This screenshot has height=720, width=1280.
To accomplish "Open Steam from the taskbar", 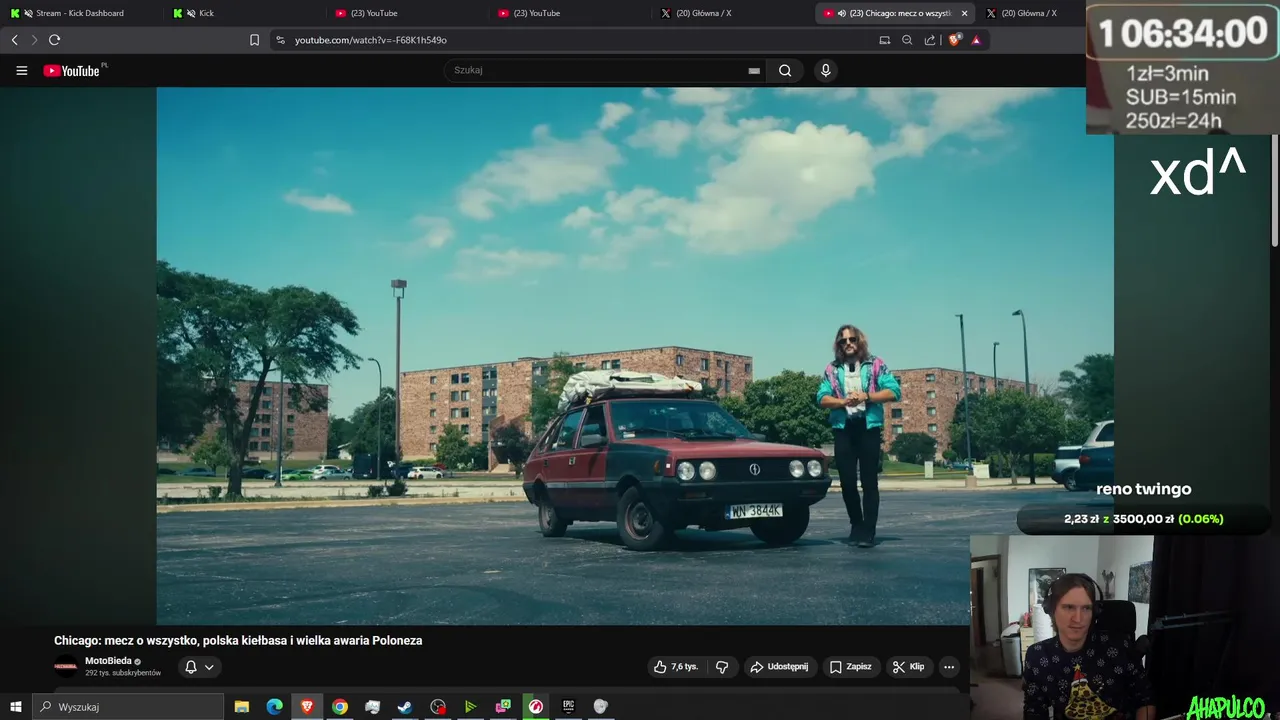I will coord(405,707).
